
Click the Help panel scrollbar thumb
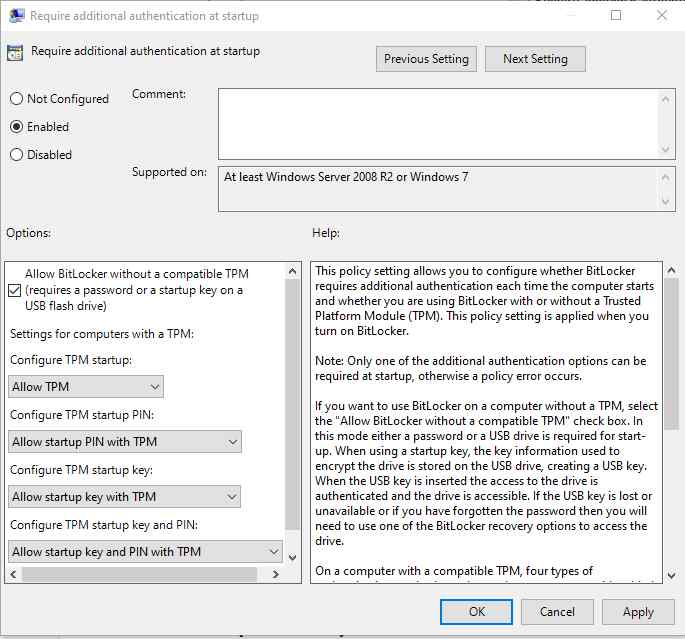tap(671, 354)
